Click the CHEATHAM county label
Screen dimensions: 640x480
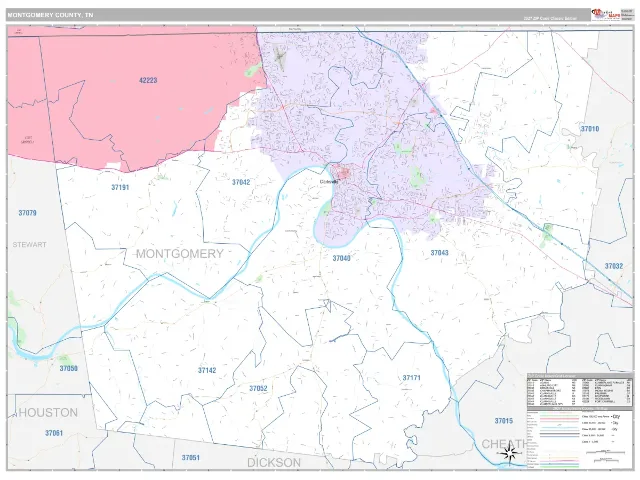pos(504,444)
